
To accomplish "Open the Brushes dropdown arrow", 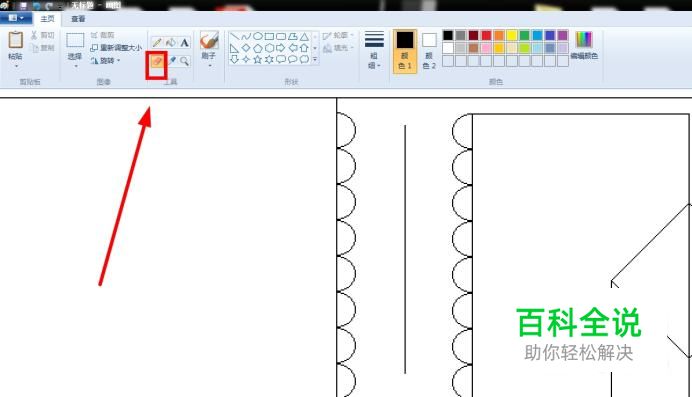I will pos(209,66).
